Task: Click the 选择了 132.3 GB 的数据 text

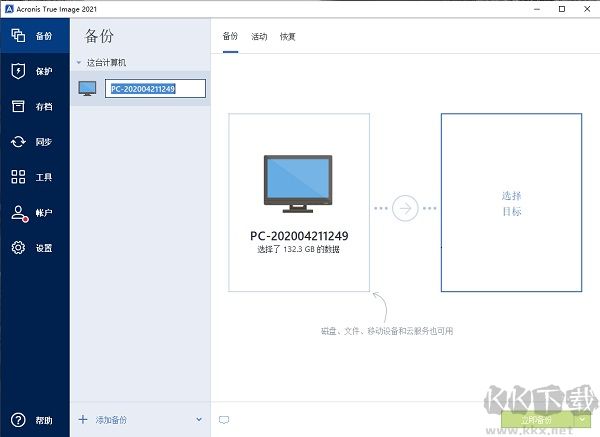Action: point(298,249)
